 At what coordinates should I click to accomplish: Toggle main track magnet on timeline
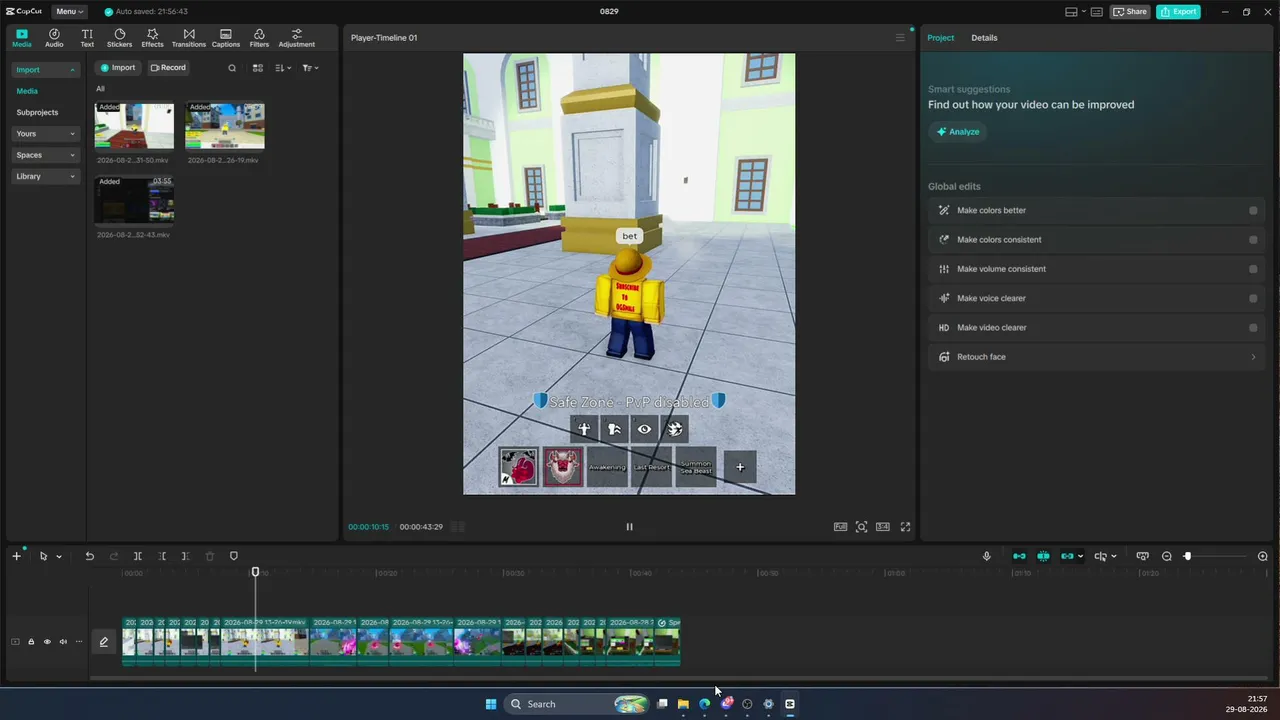point(1019,556)
